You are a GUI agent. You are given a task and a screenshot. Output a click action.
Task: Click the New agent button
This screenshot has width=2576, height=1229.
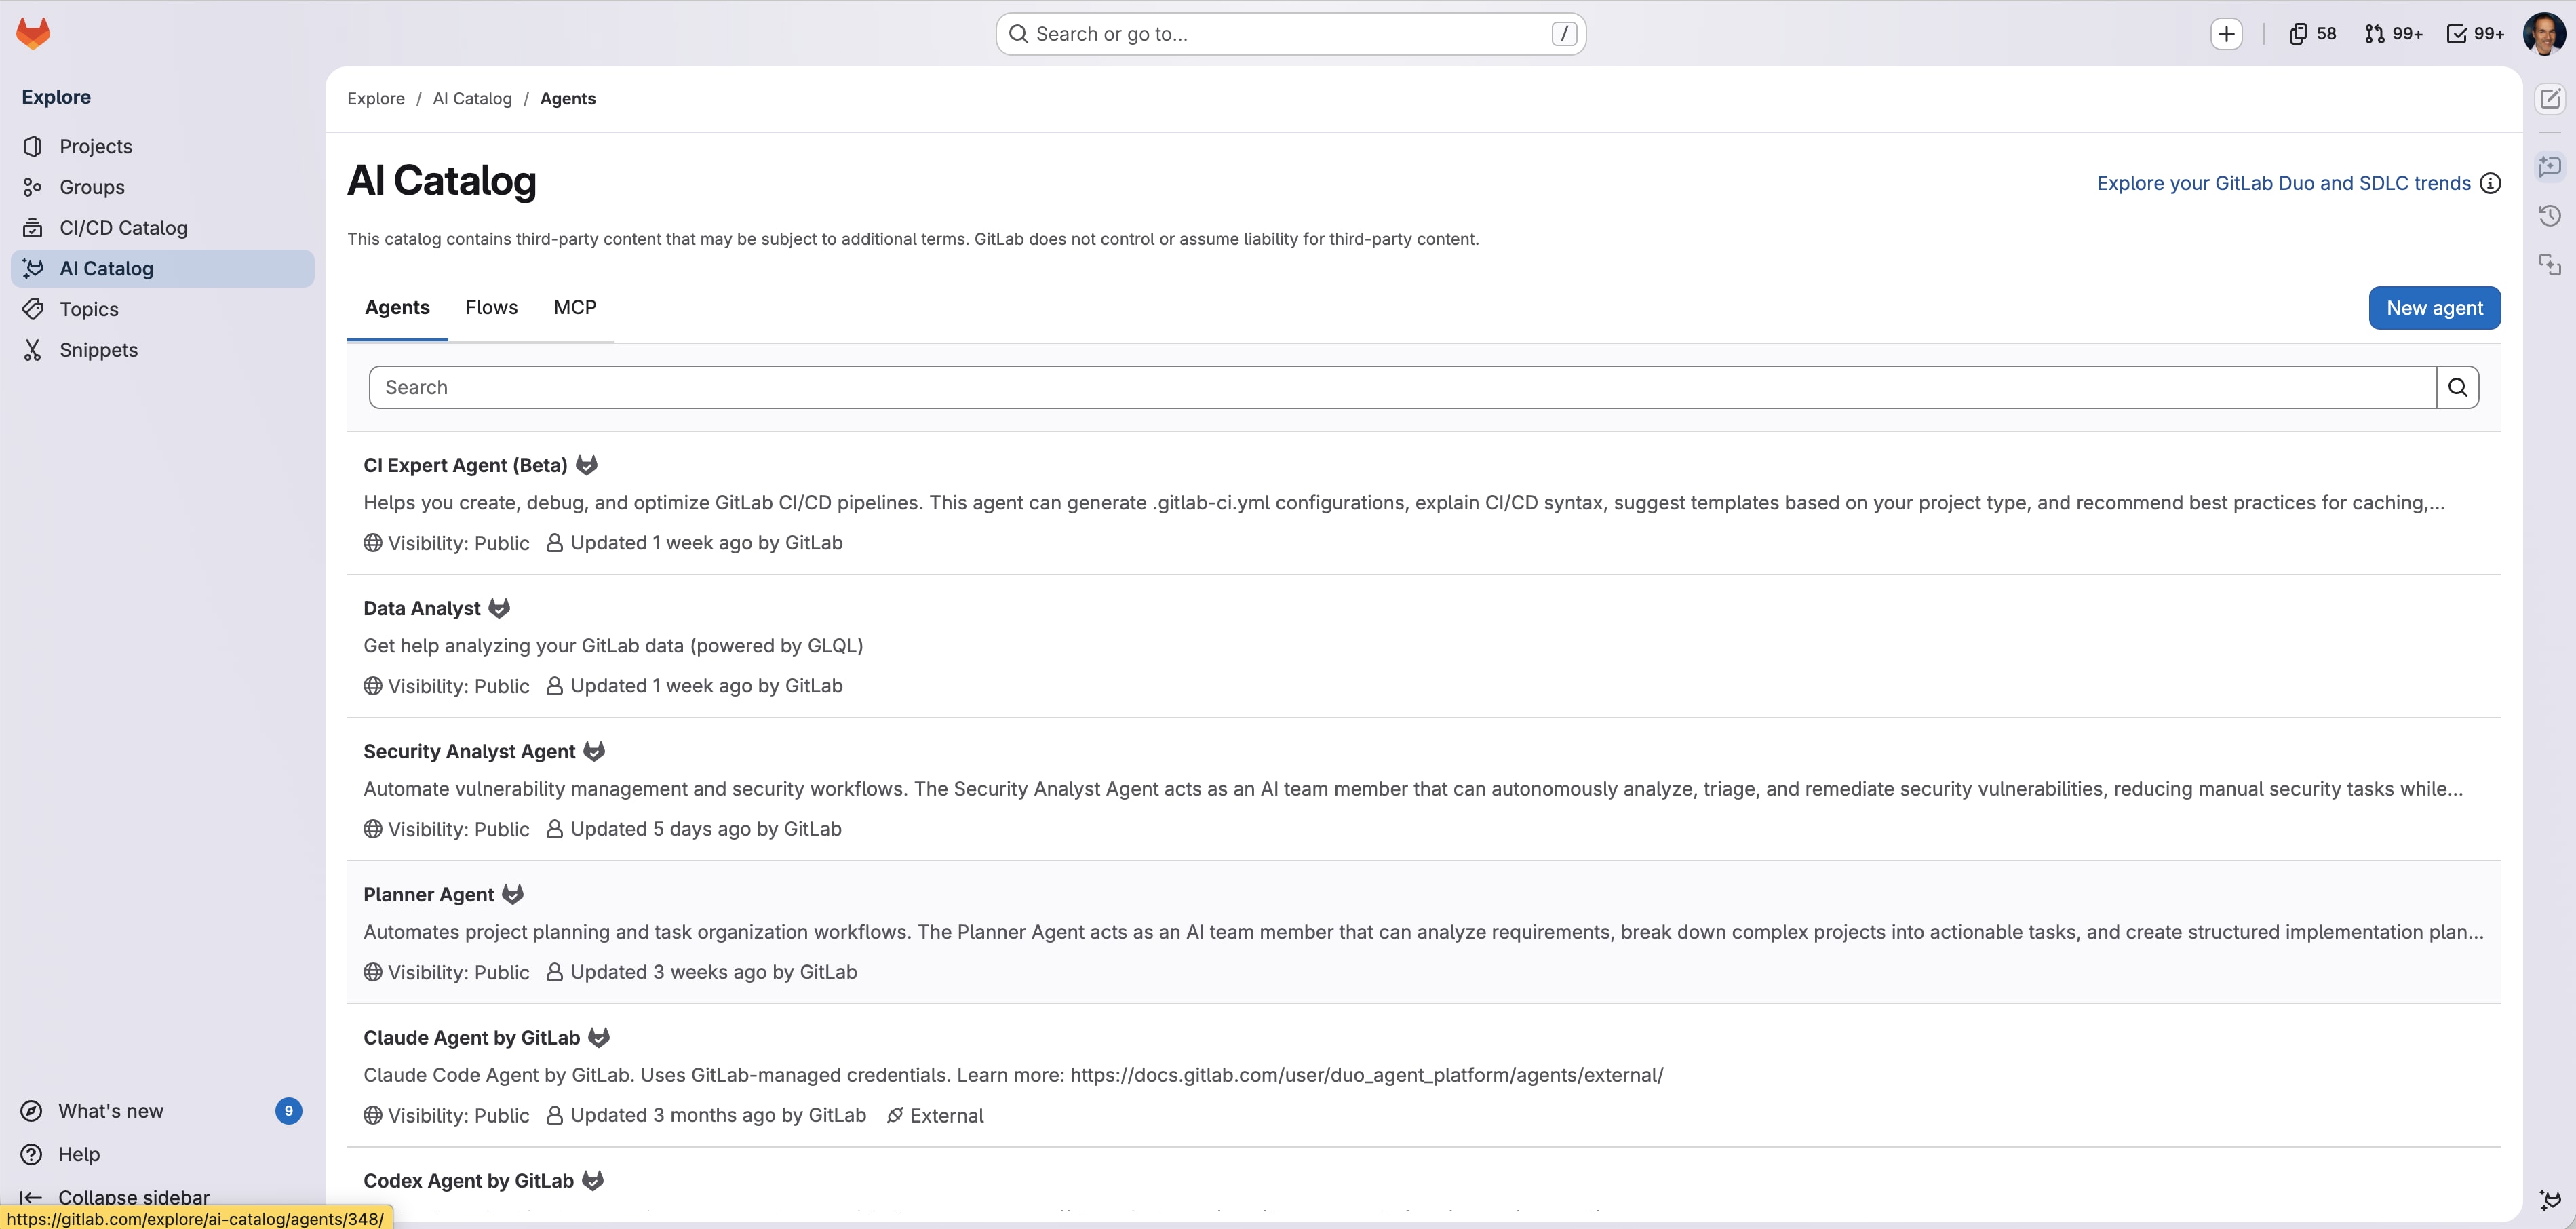[2434, 308]
